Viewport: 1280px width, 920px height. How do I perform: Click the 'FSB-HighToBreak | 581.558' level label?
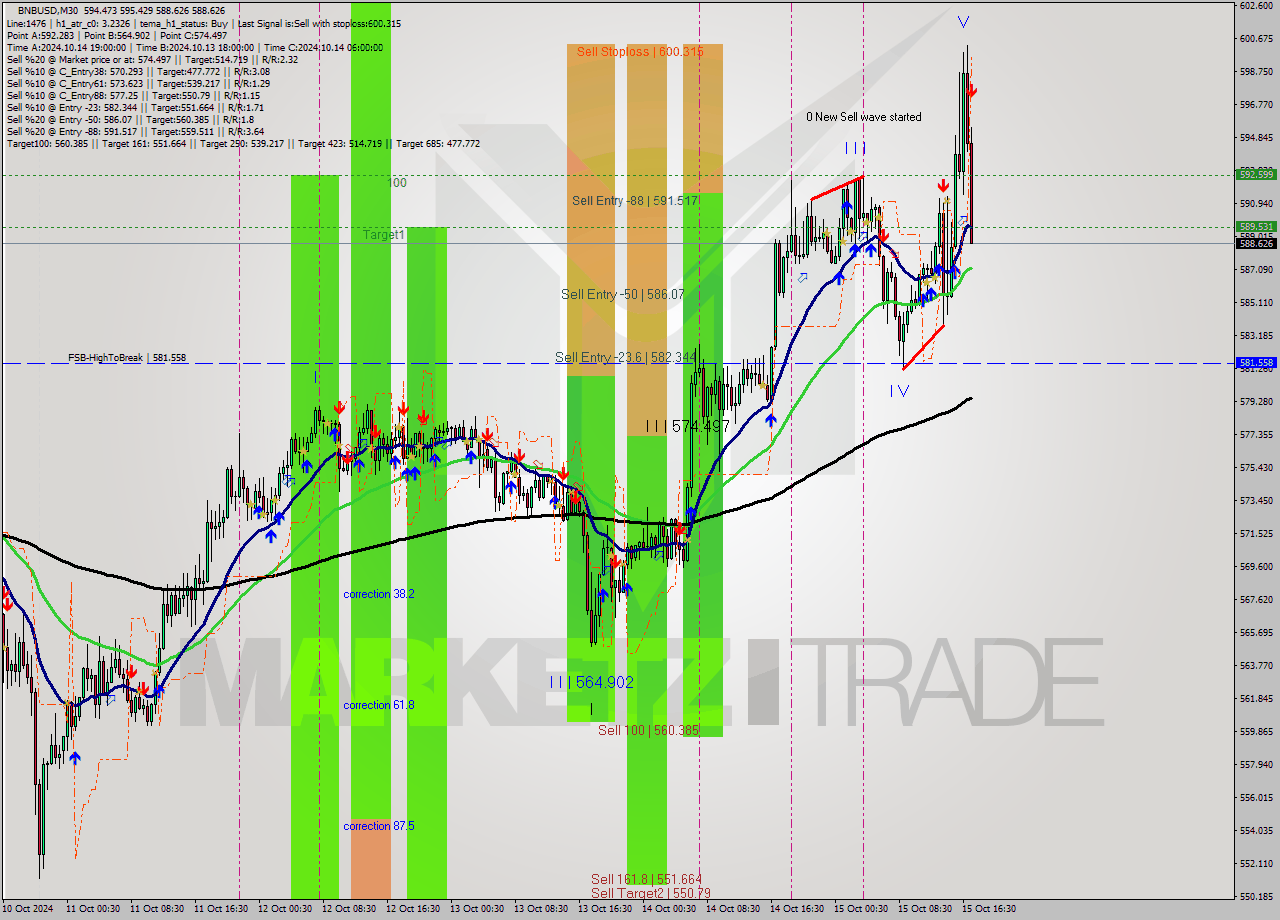[x=127, y=357]
